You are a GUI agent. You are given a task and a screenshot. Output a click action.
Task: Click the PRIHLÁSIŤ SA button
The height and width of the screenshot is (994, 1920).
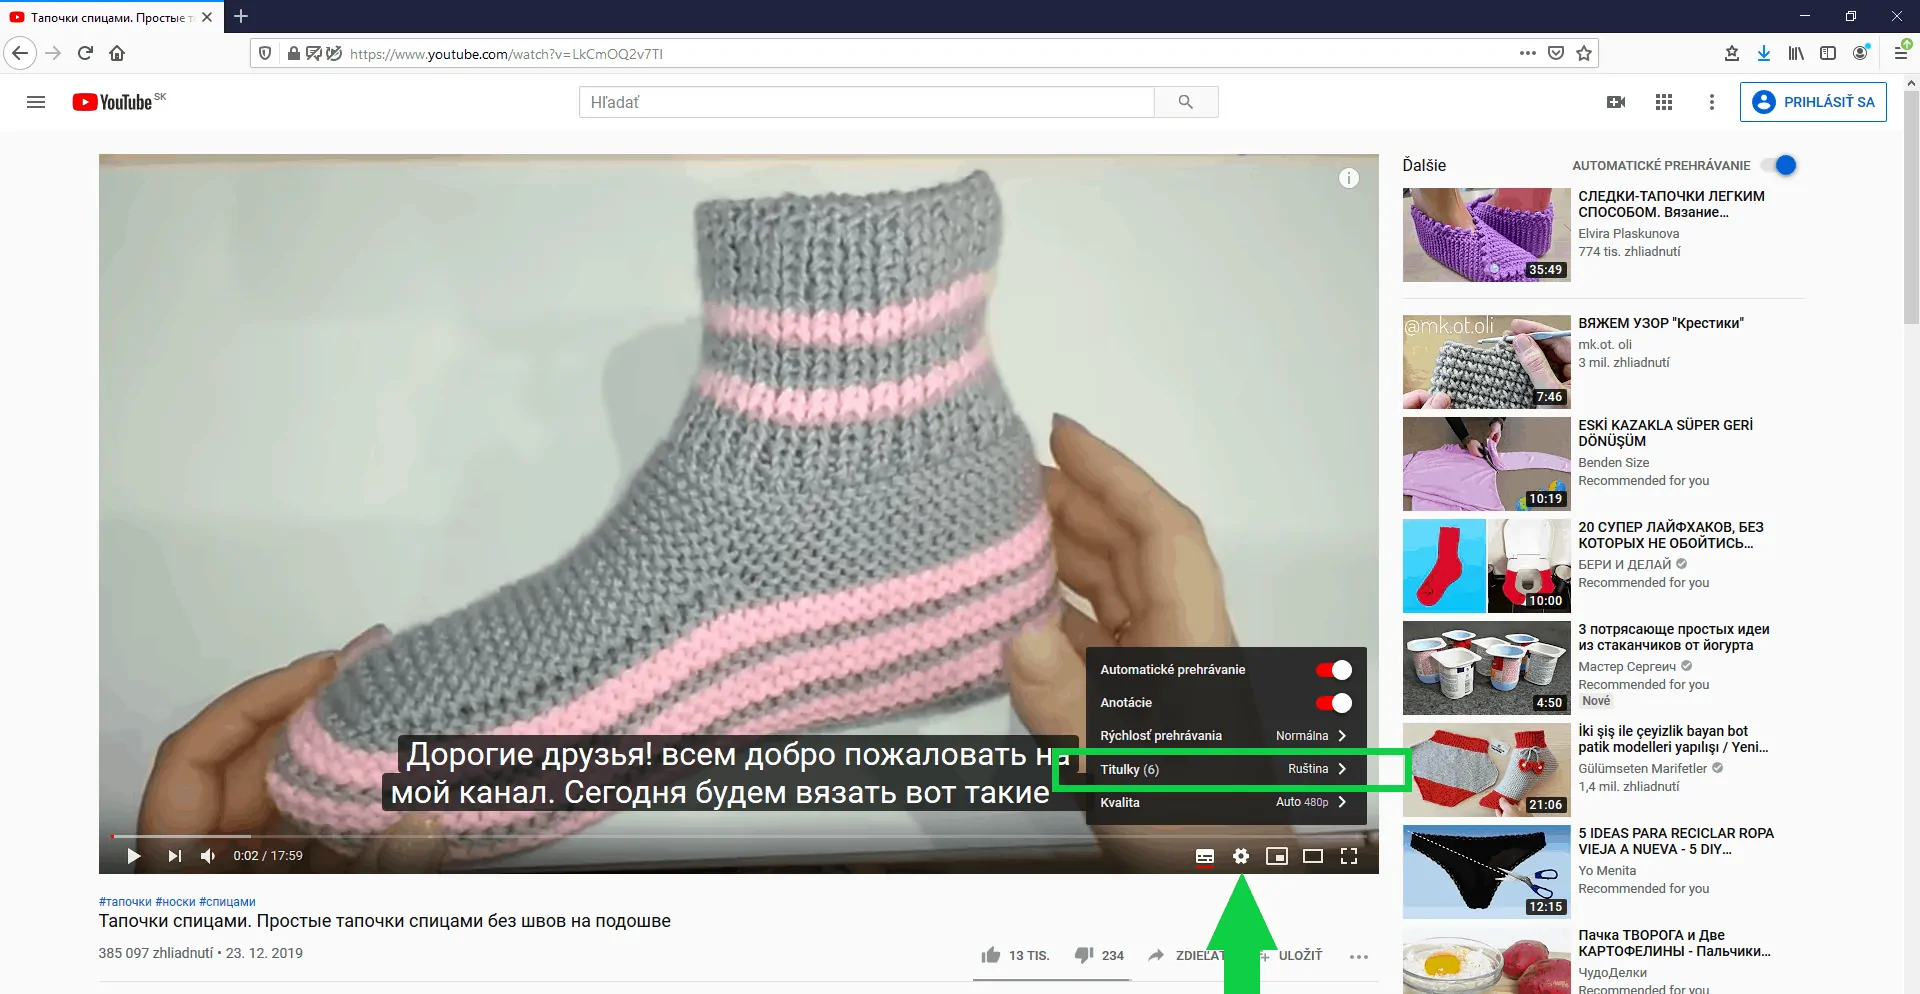point(1813,102)
